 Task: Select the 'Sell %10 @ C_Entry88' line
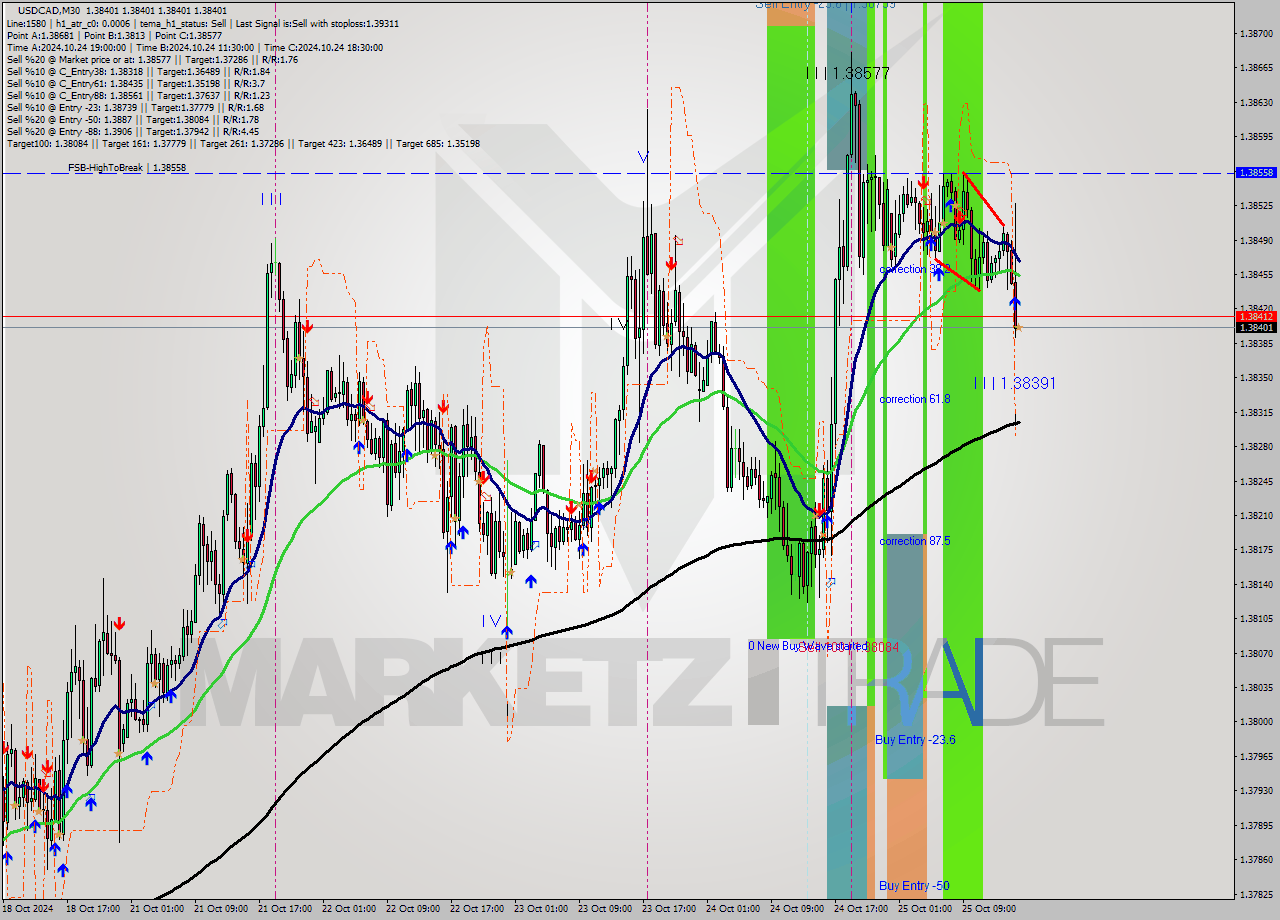pos(138,95)
